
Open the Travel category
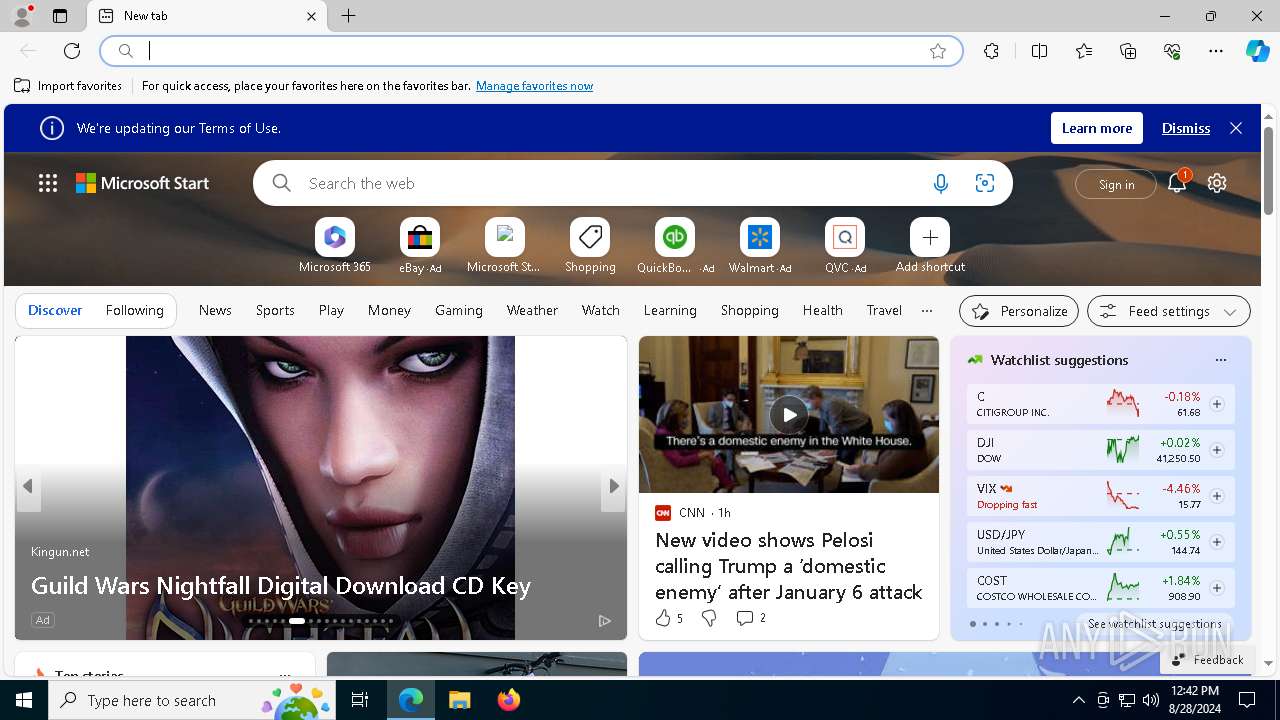tap(884, 310)
